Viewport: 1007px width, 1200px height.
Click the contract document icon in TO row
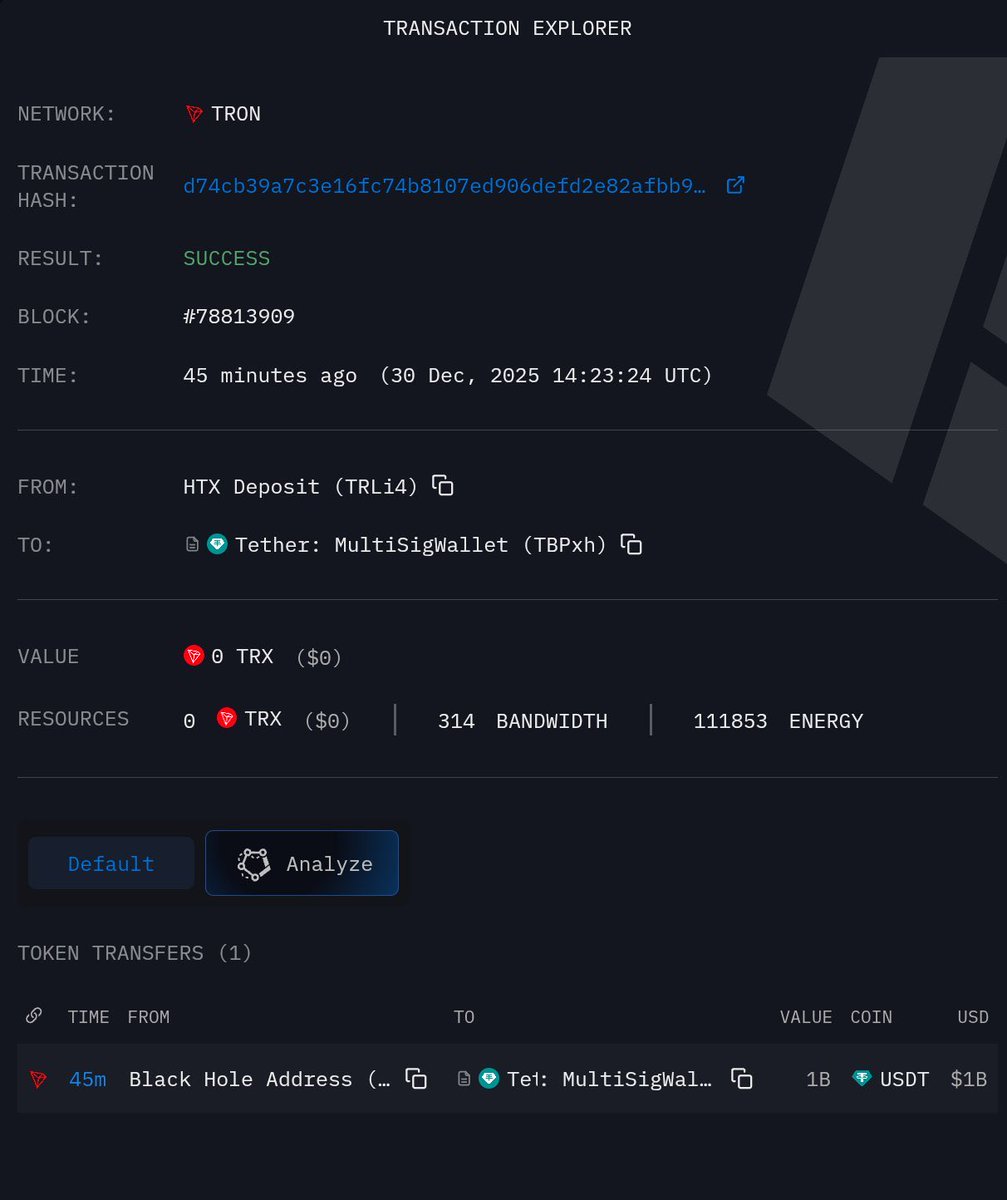pyautogui.click(x=193, y=545)
